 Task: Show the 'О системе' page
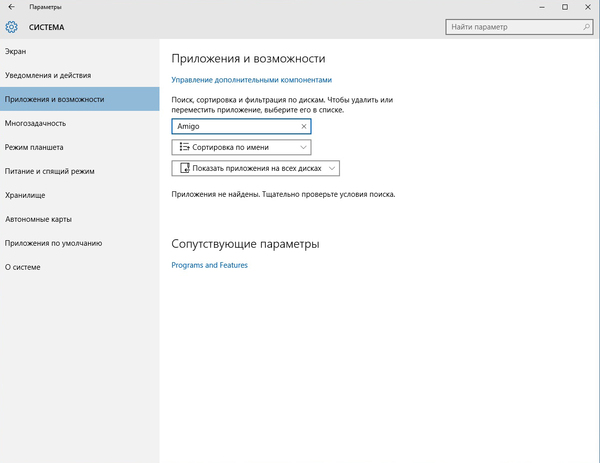pos(23,267)
